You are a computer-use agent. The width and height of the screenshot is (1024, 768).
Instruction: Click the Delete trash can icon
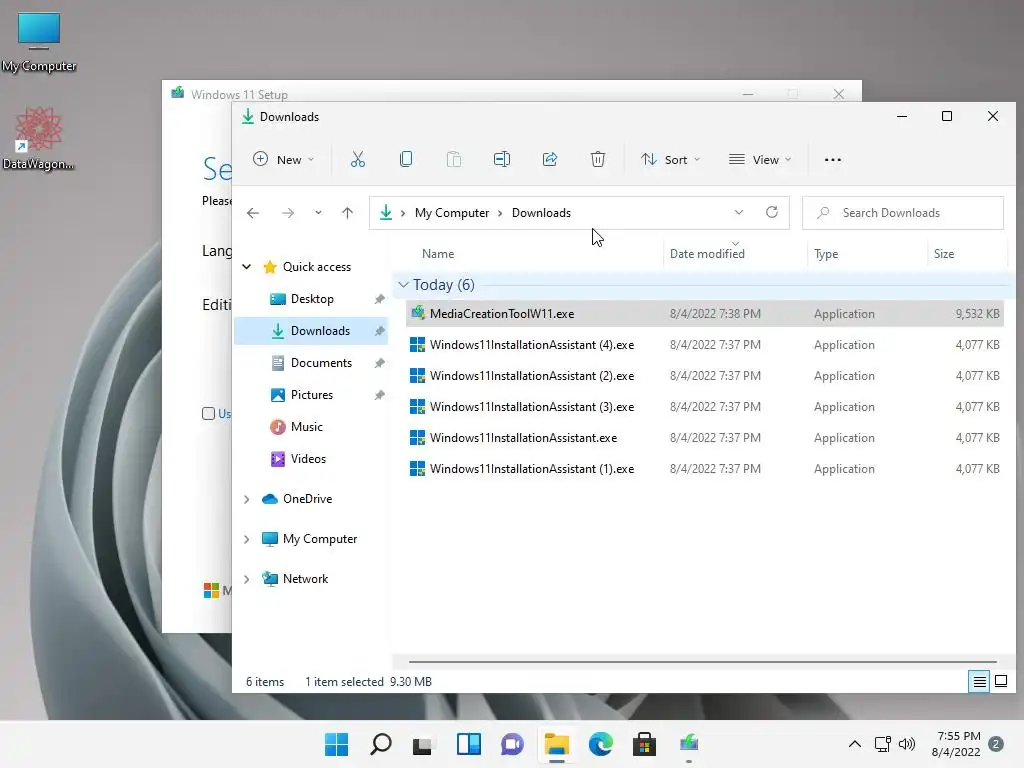click(x=598, y=159)
